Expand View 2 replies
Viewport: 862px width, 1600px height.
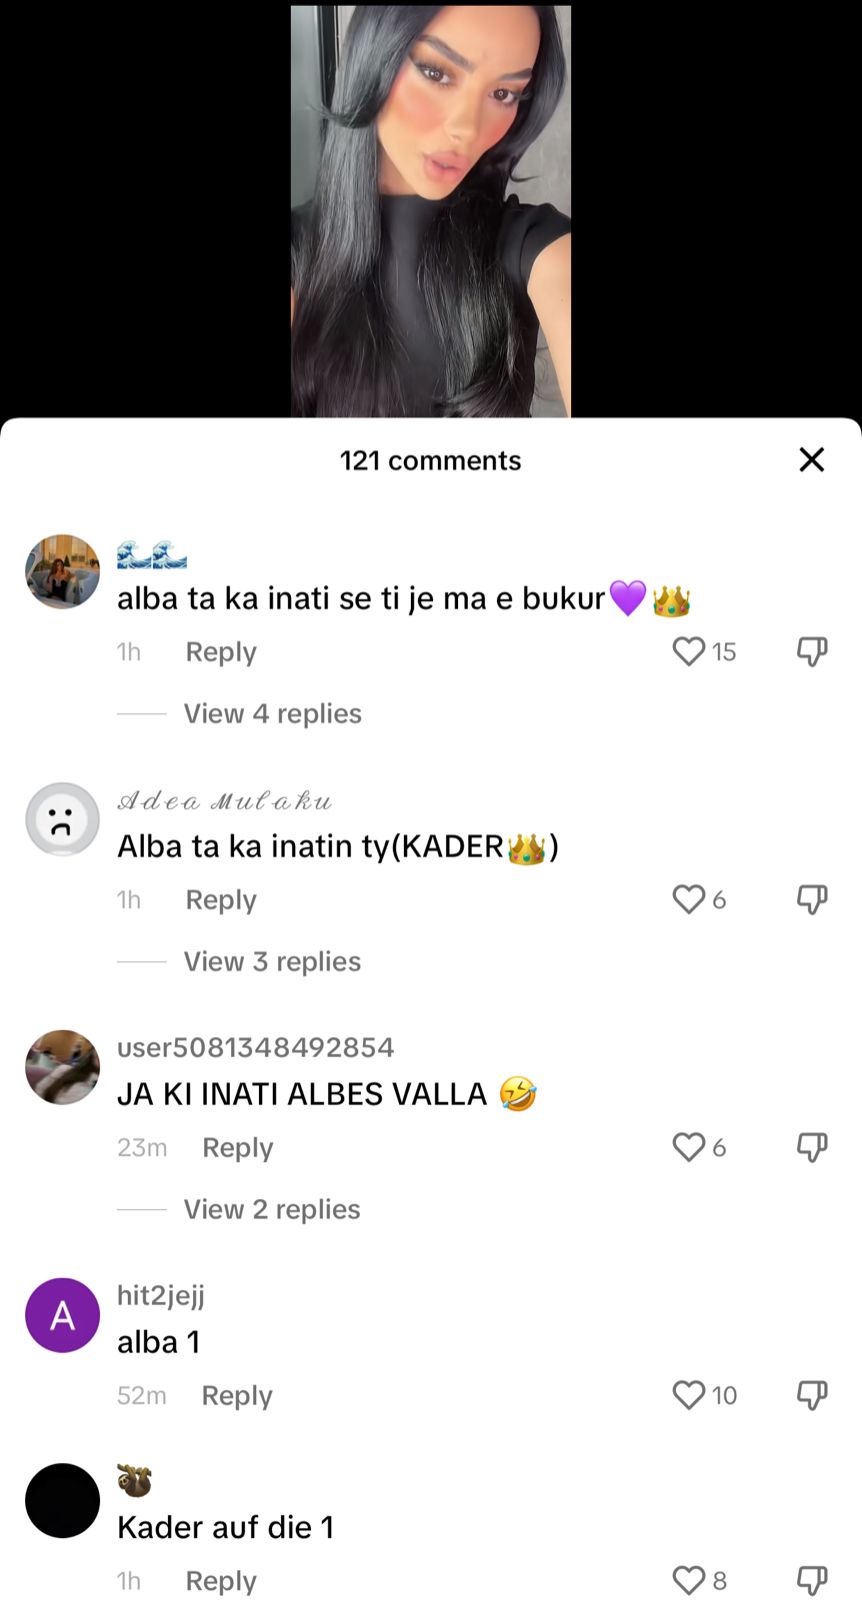tap(272, 1210)
